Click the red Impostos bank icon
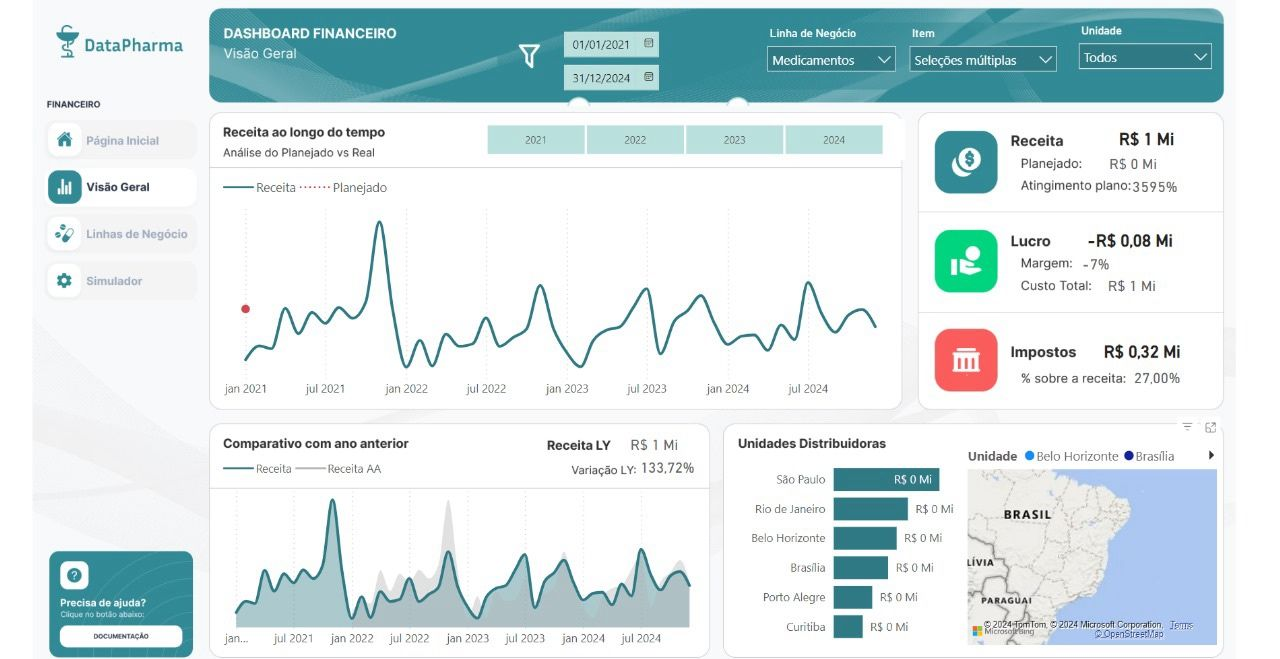The height and width of the screenshot is (659, 1280). tap(965, 360)
